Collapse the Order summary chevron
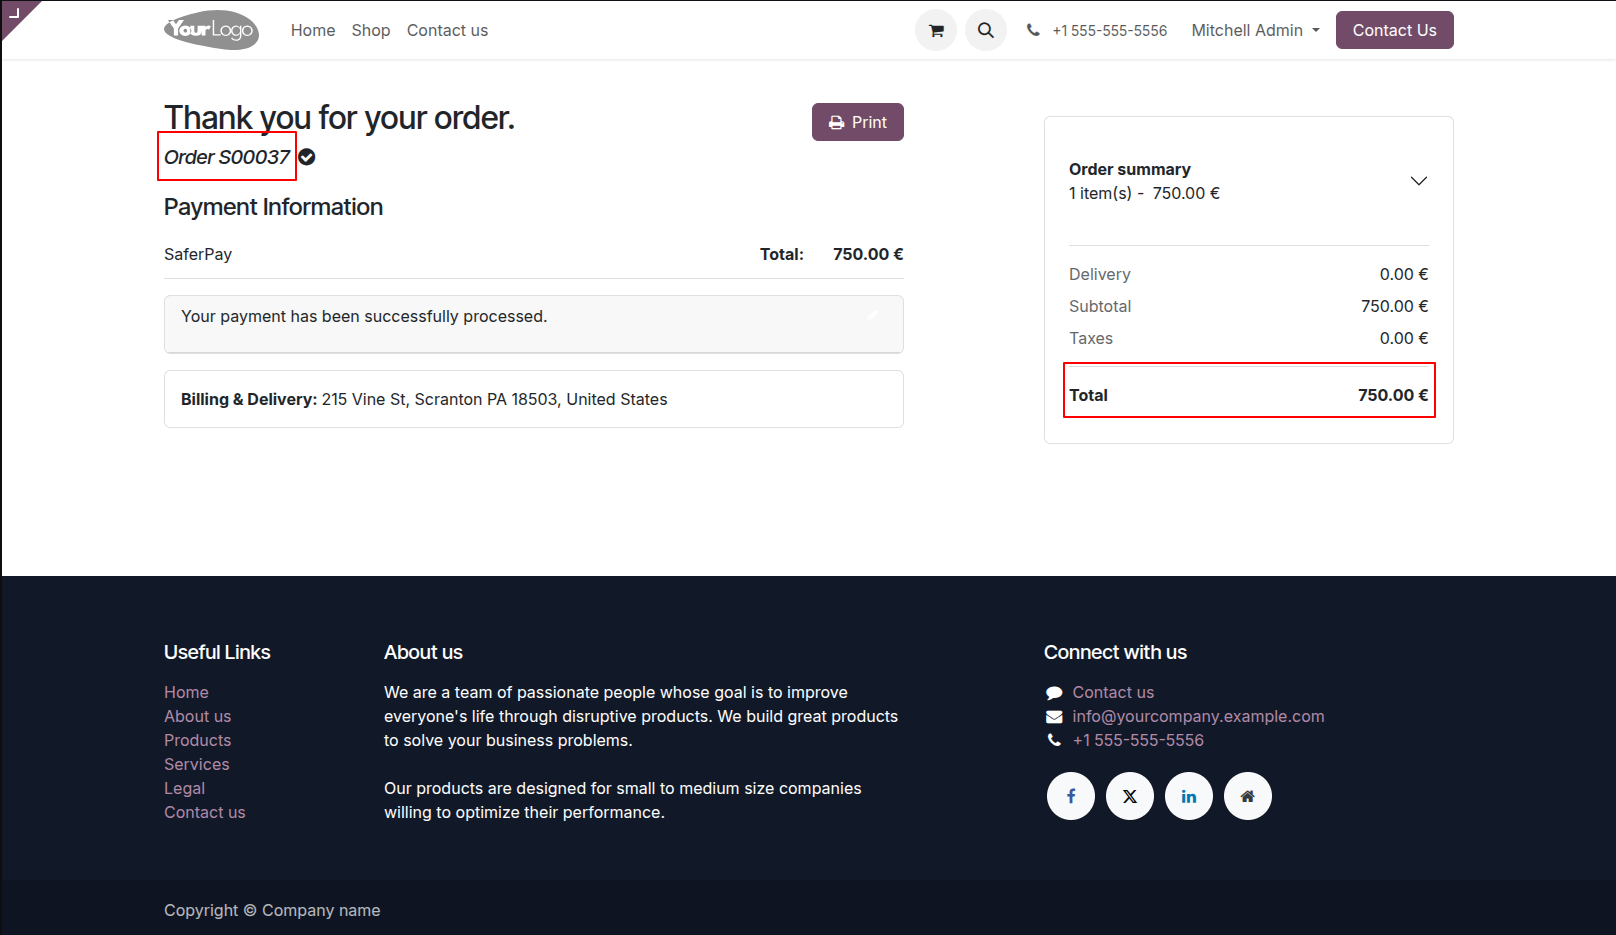Screen dimensions: 1616x935 pos(1418,181)
